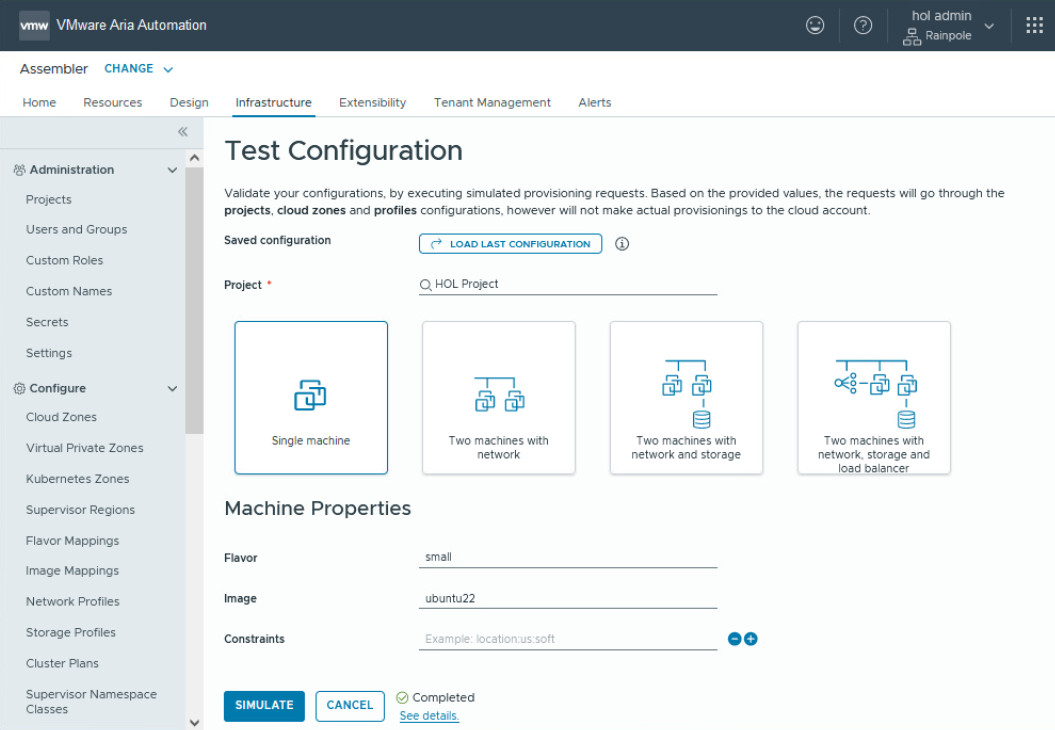Select Two machines with network and storage card
This screenshot has width=1055, height=730.
point(686,398)
